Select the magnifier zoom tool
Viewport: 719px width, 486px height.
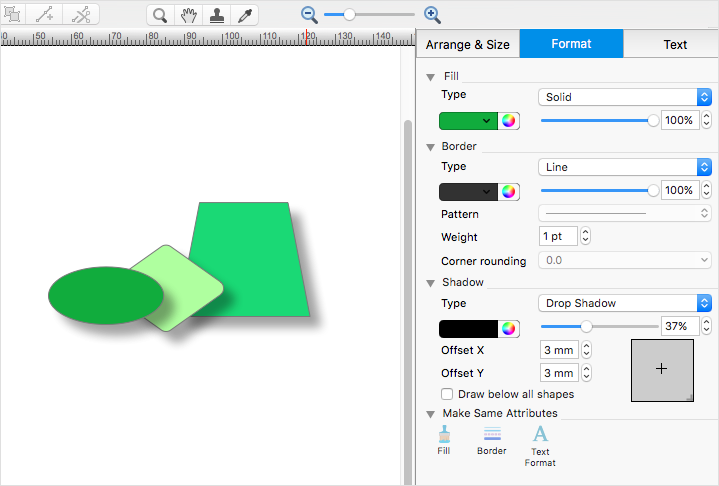click(160, 15)
